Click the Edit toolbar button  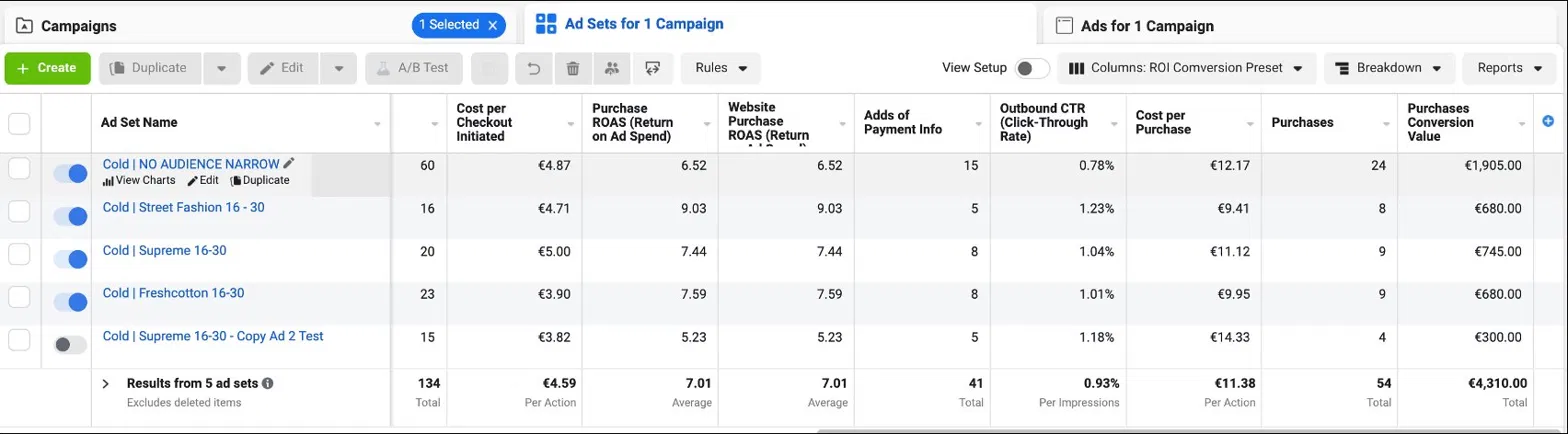point(283,68)
